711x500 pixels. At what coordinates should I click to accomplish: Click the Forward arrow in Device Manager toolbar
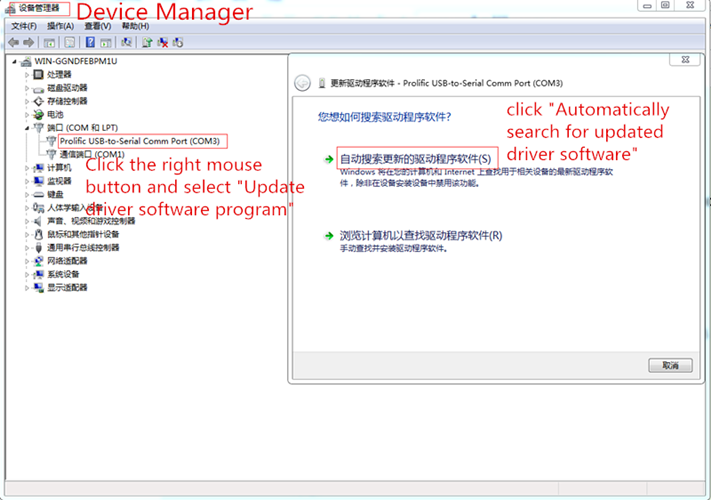28,42
